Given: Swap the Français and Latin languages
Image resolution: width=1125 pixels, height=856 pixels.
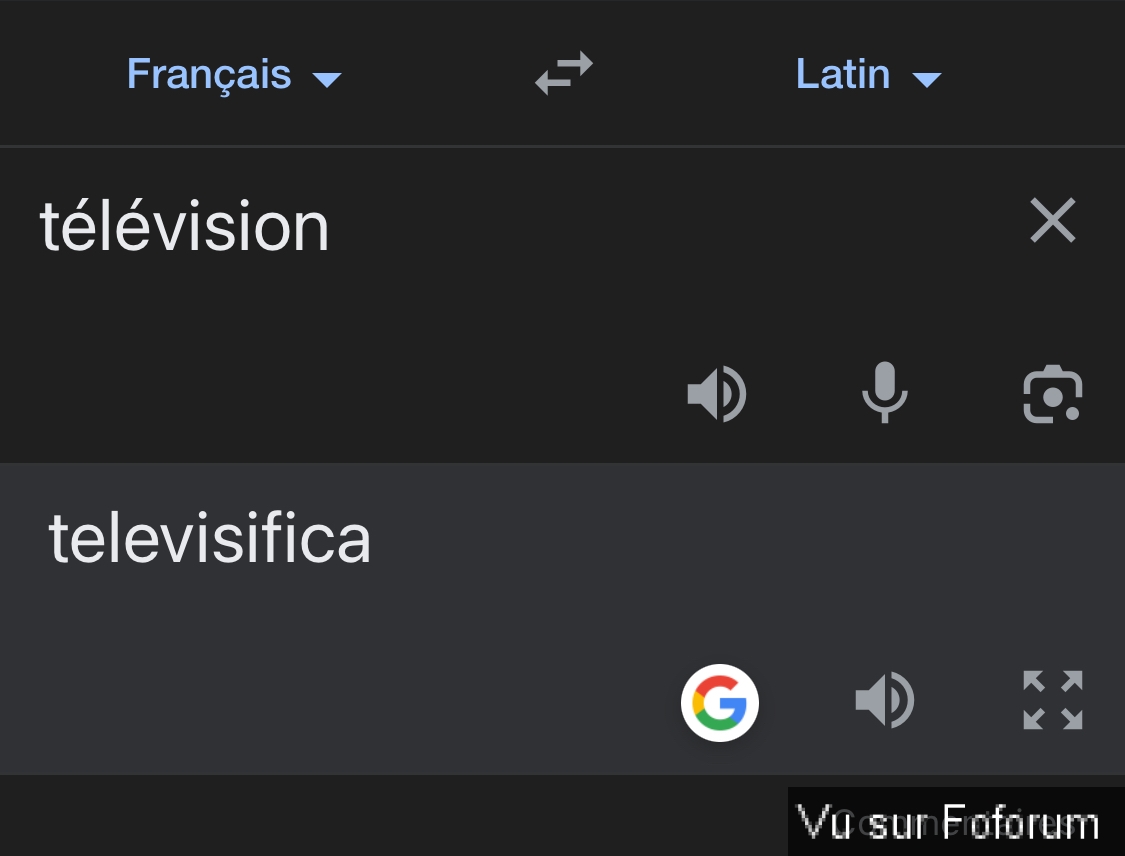Looking at the screenshot, I should pos(564,73).
